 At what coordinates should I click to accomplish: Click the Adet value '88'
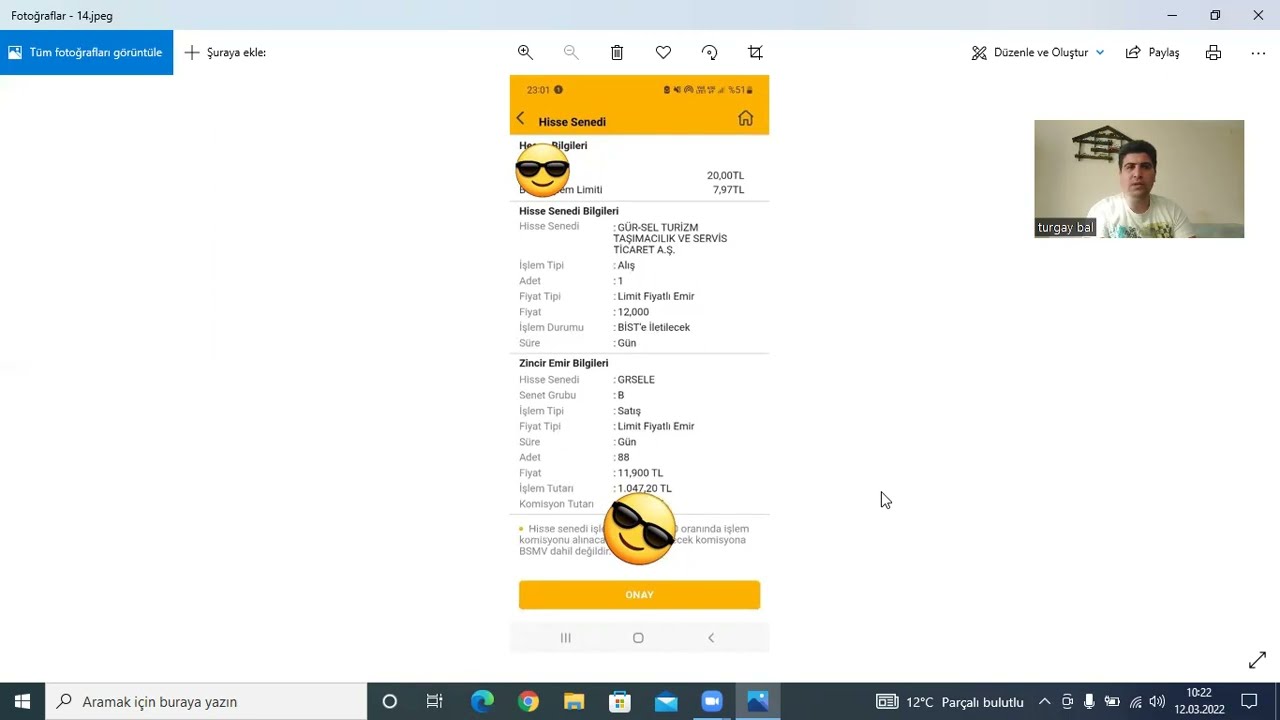(x=623, y=457)
